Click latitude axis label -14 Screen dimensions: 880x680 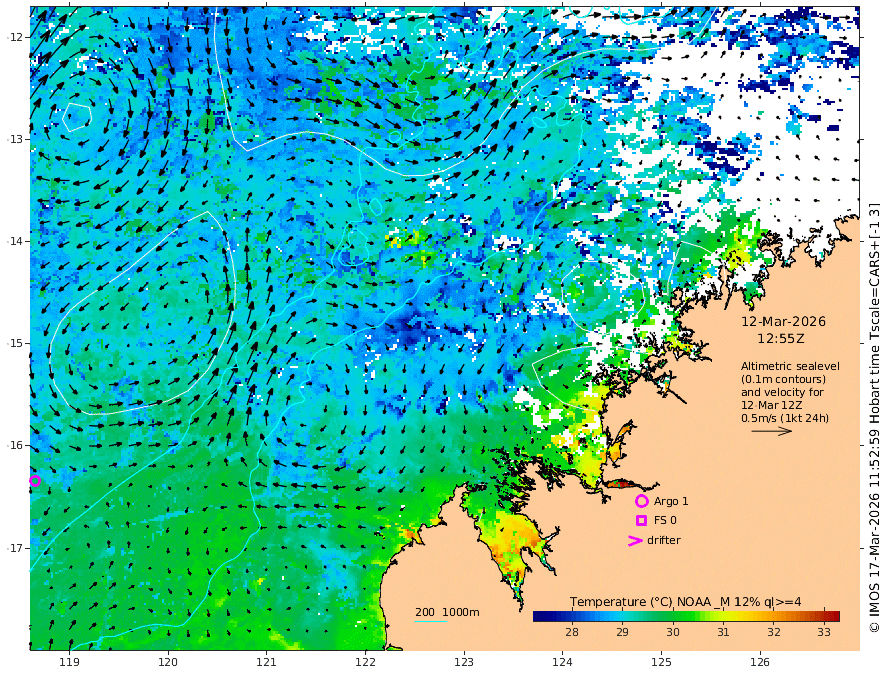point(15,241)
